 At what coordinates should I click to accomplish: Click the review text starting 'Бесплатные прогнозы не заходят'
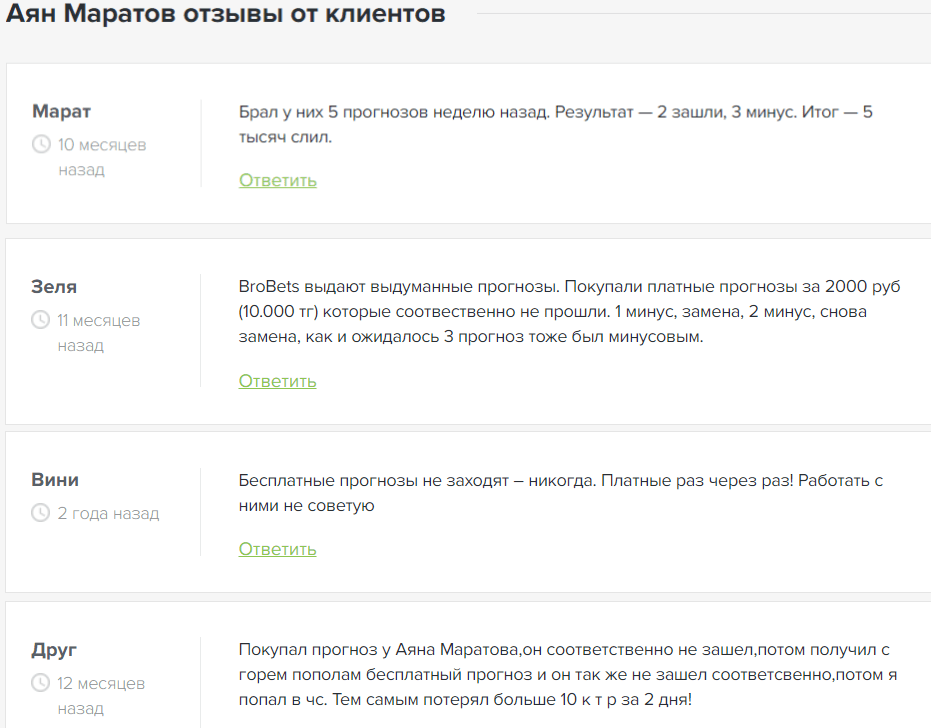(x=560, y=492)
